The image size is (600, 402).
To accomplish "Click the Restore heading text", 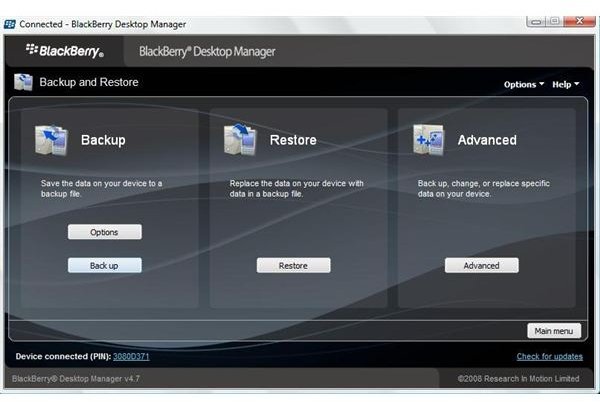I will click(x=293, y=140).
